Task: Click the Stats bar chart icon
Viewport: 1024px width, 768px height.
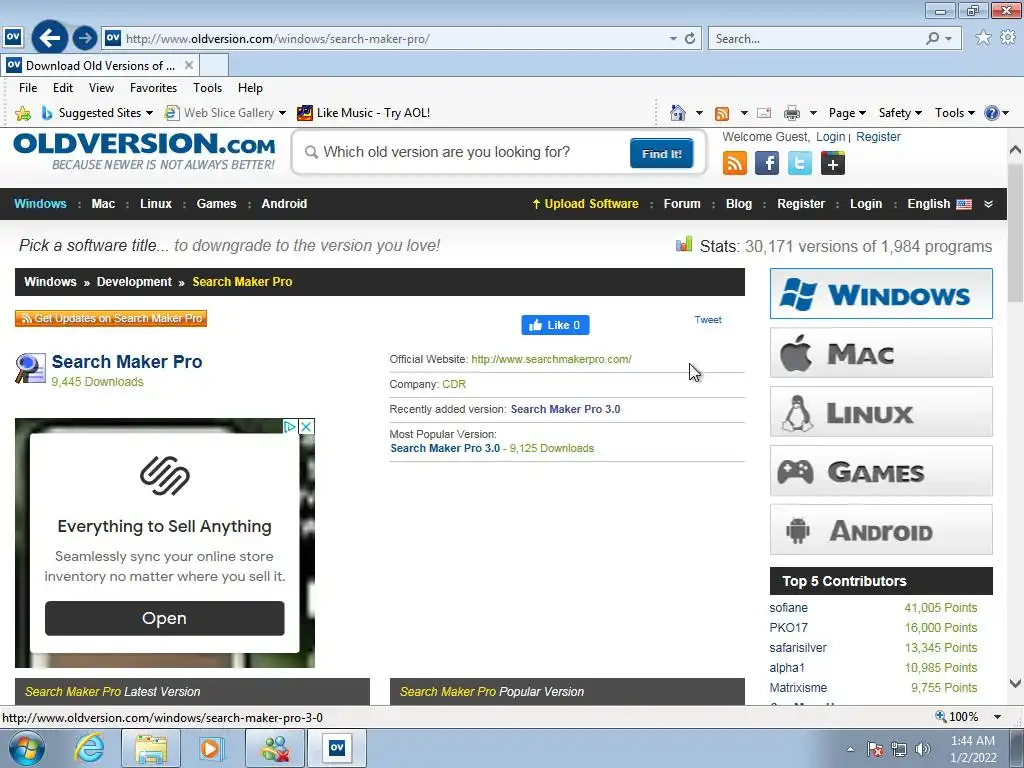Action: pos(684,245)
